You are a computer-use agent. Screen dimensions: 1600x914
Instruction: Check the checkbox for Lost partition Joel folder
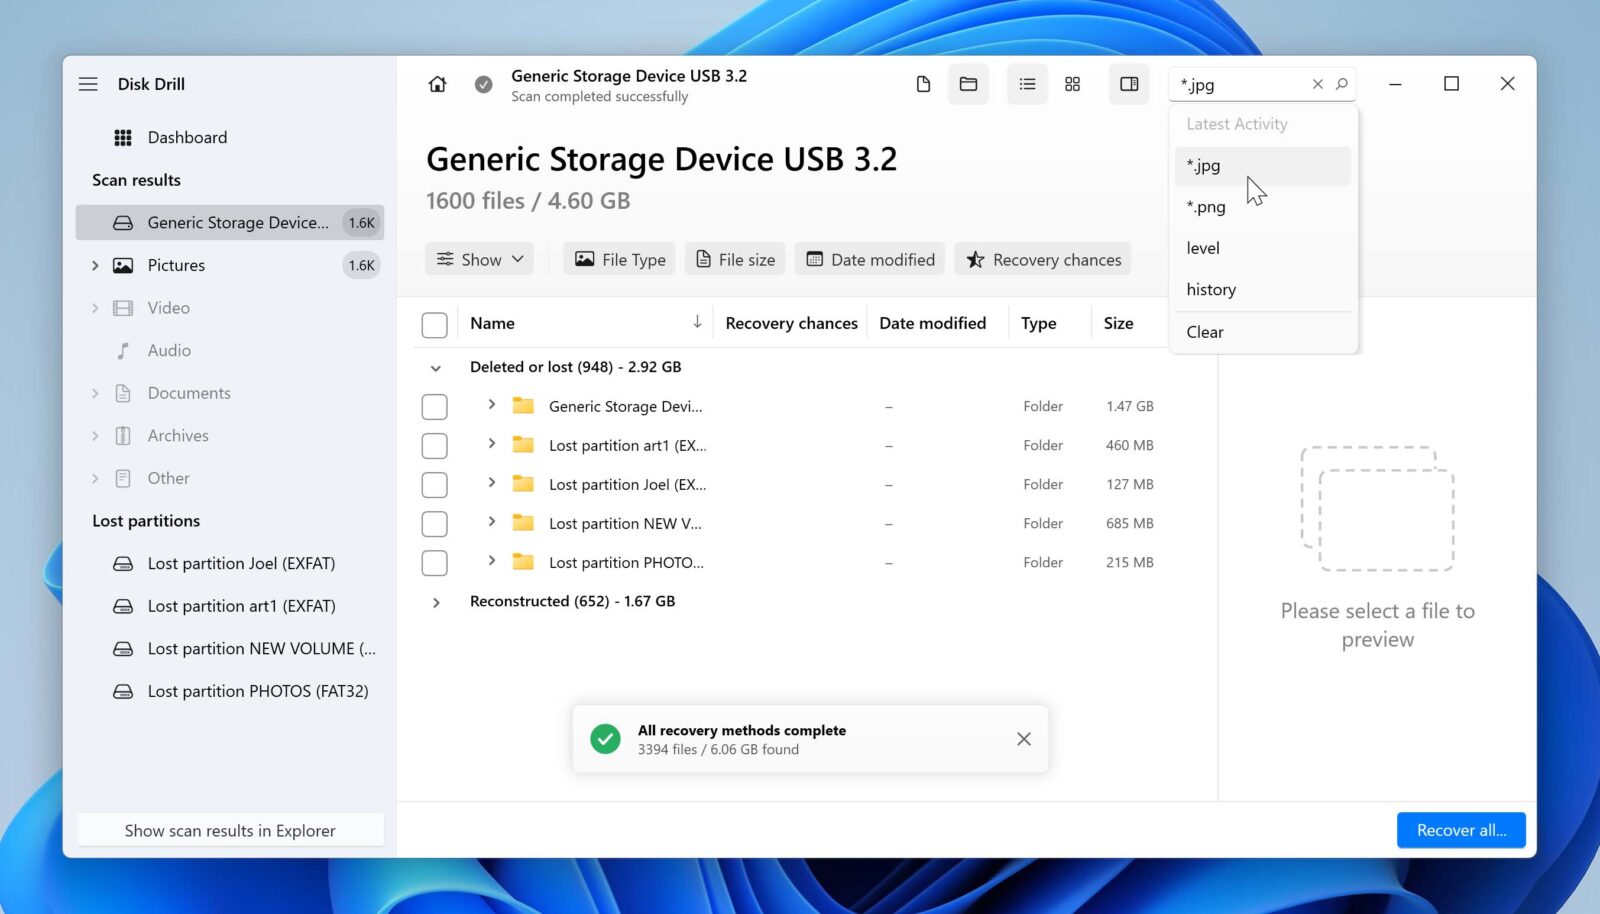[x=434, y=484]
